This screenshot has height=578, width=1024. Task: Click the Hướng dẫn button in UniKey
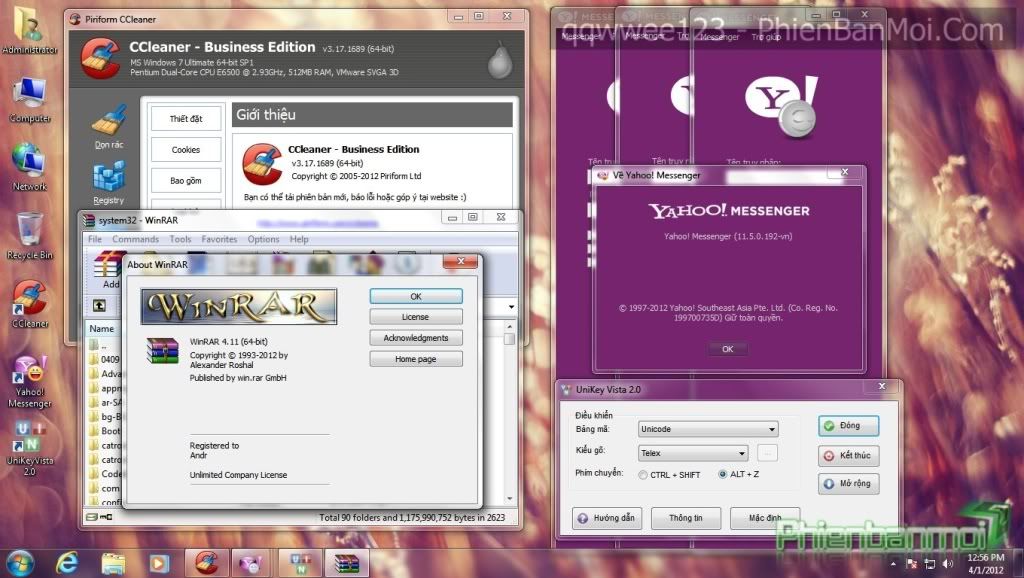[607, 518]
